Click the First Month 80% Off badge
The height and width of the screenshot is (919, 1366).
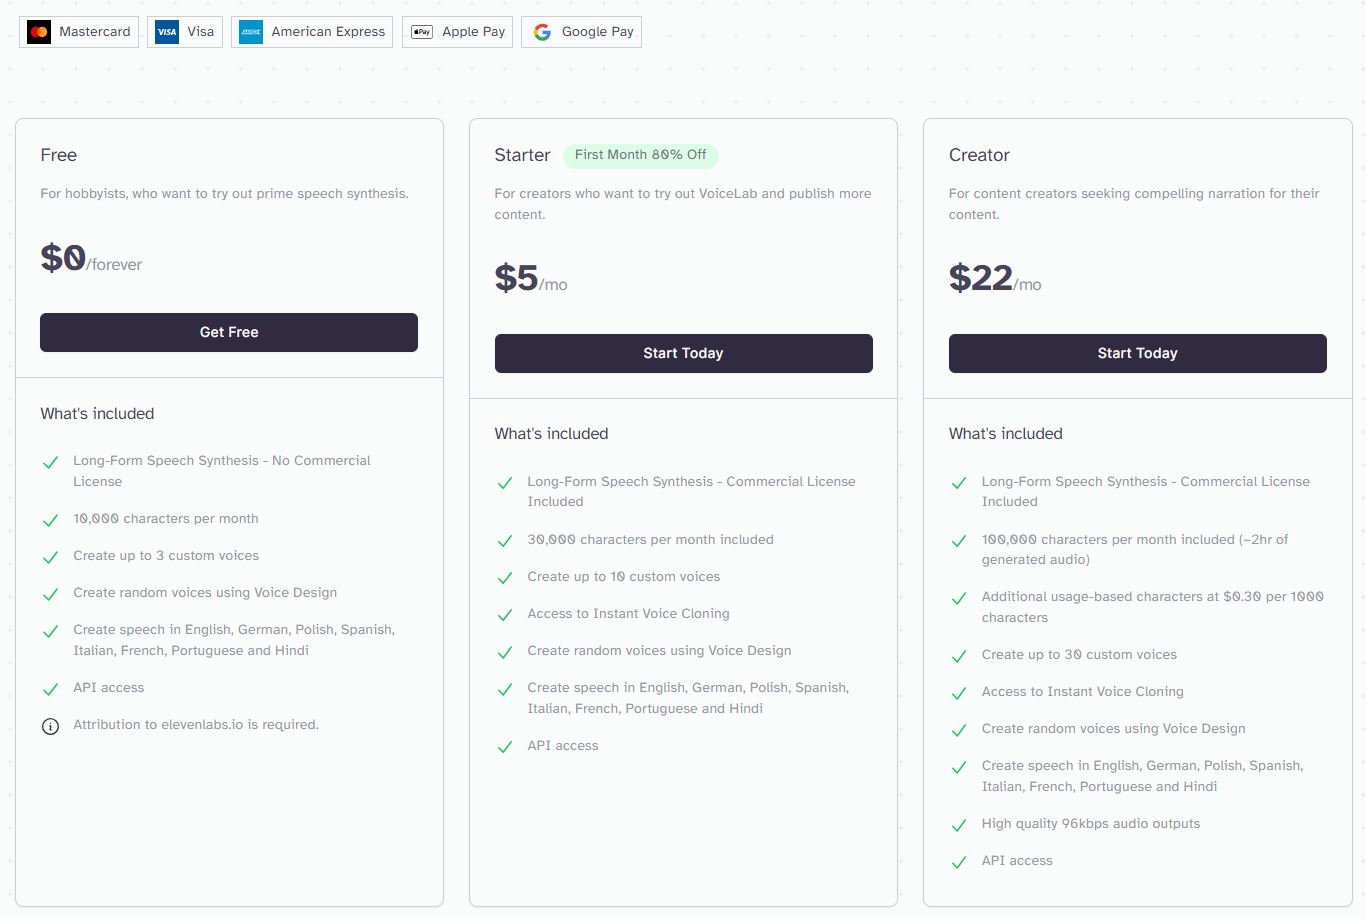coord(640,155)
